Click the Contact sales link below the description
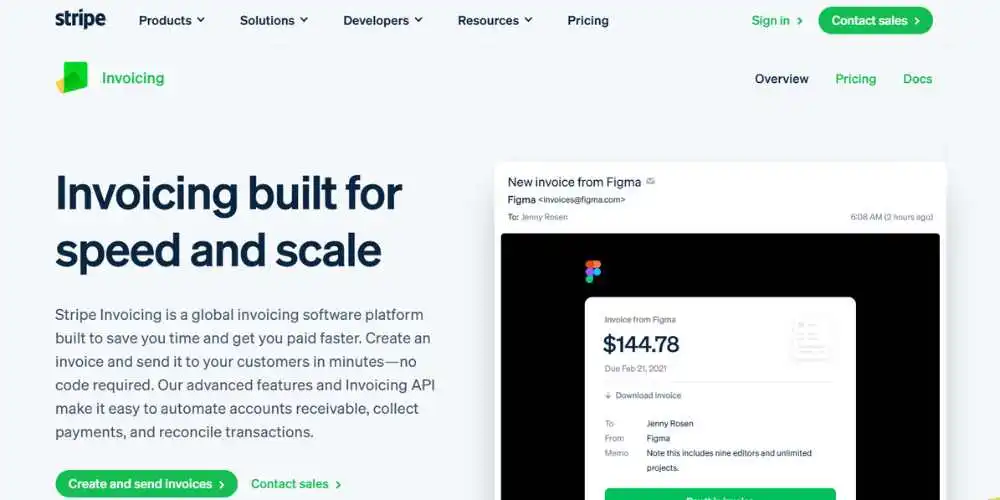The image size is (1000, 500). 296,484
